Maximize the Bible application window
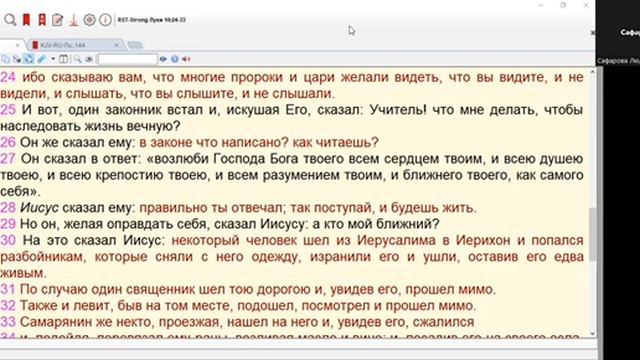The height and width of the screenshot is (360, 640). (563, 5)
